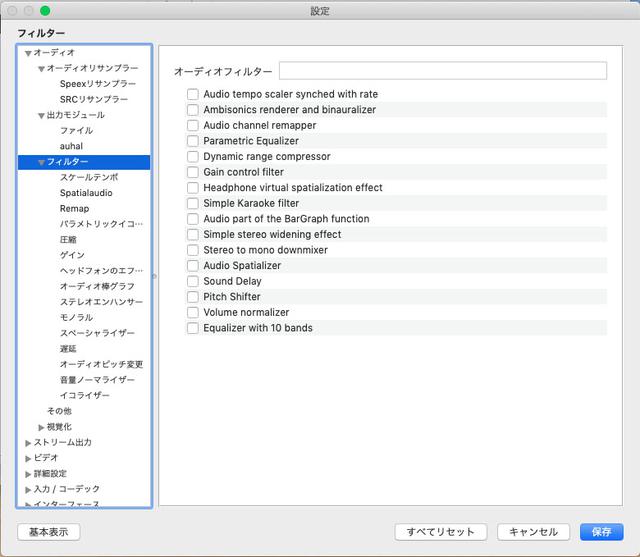Select ステレオエンハンサー tree item
640x557 pixels.
point(101,302)
